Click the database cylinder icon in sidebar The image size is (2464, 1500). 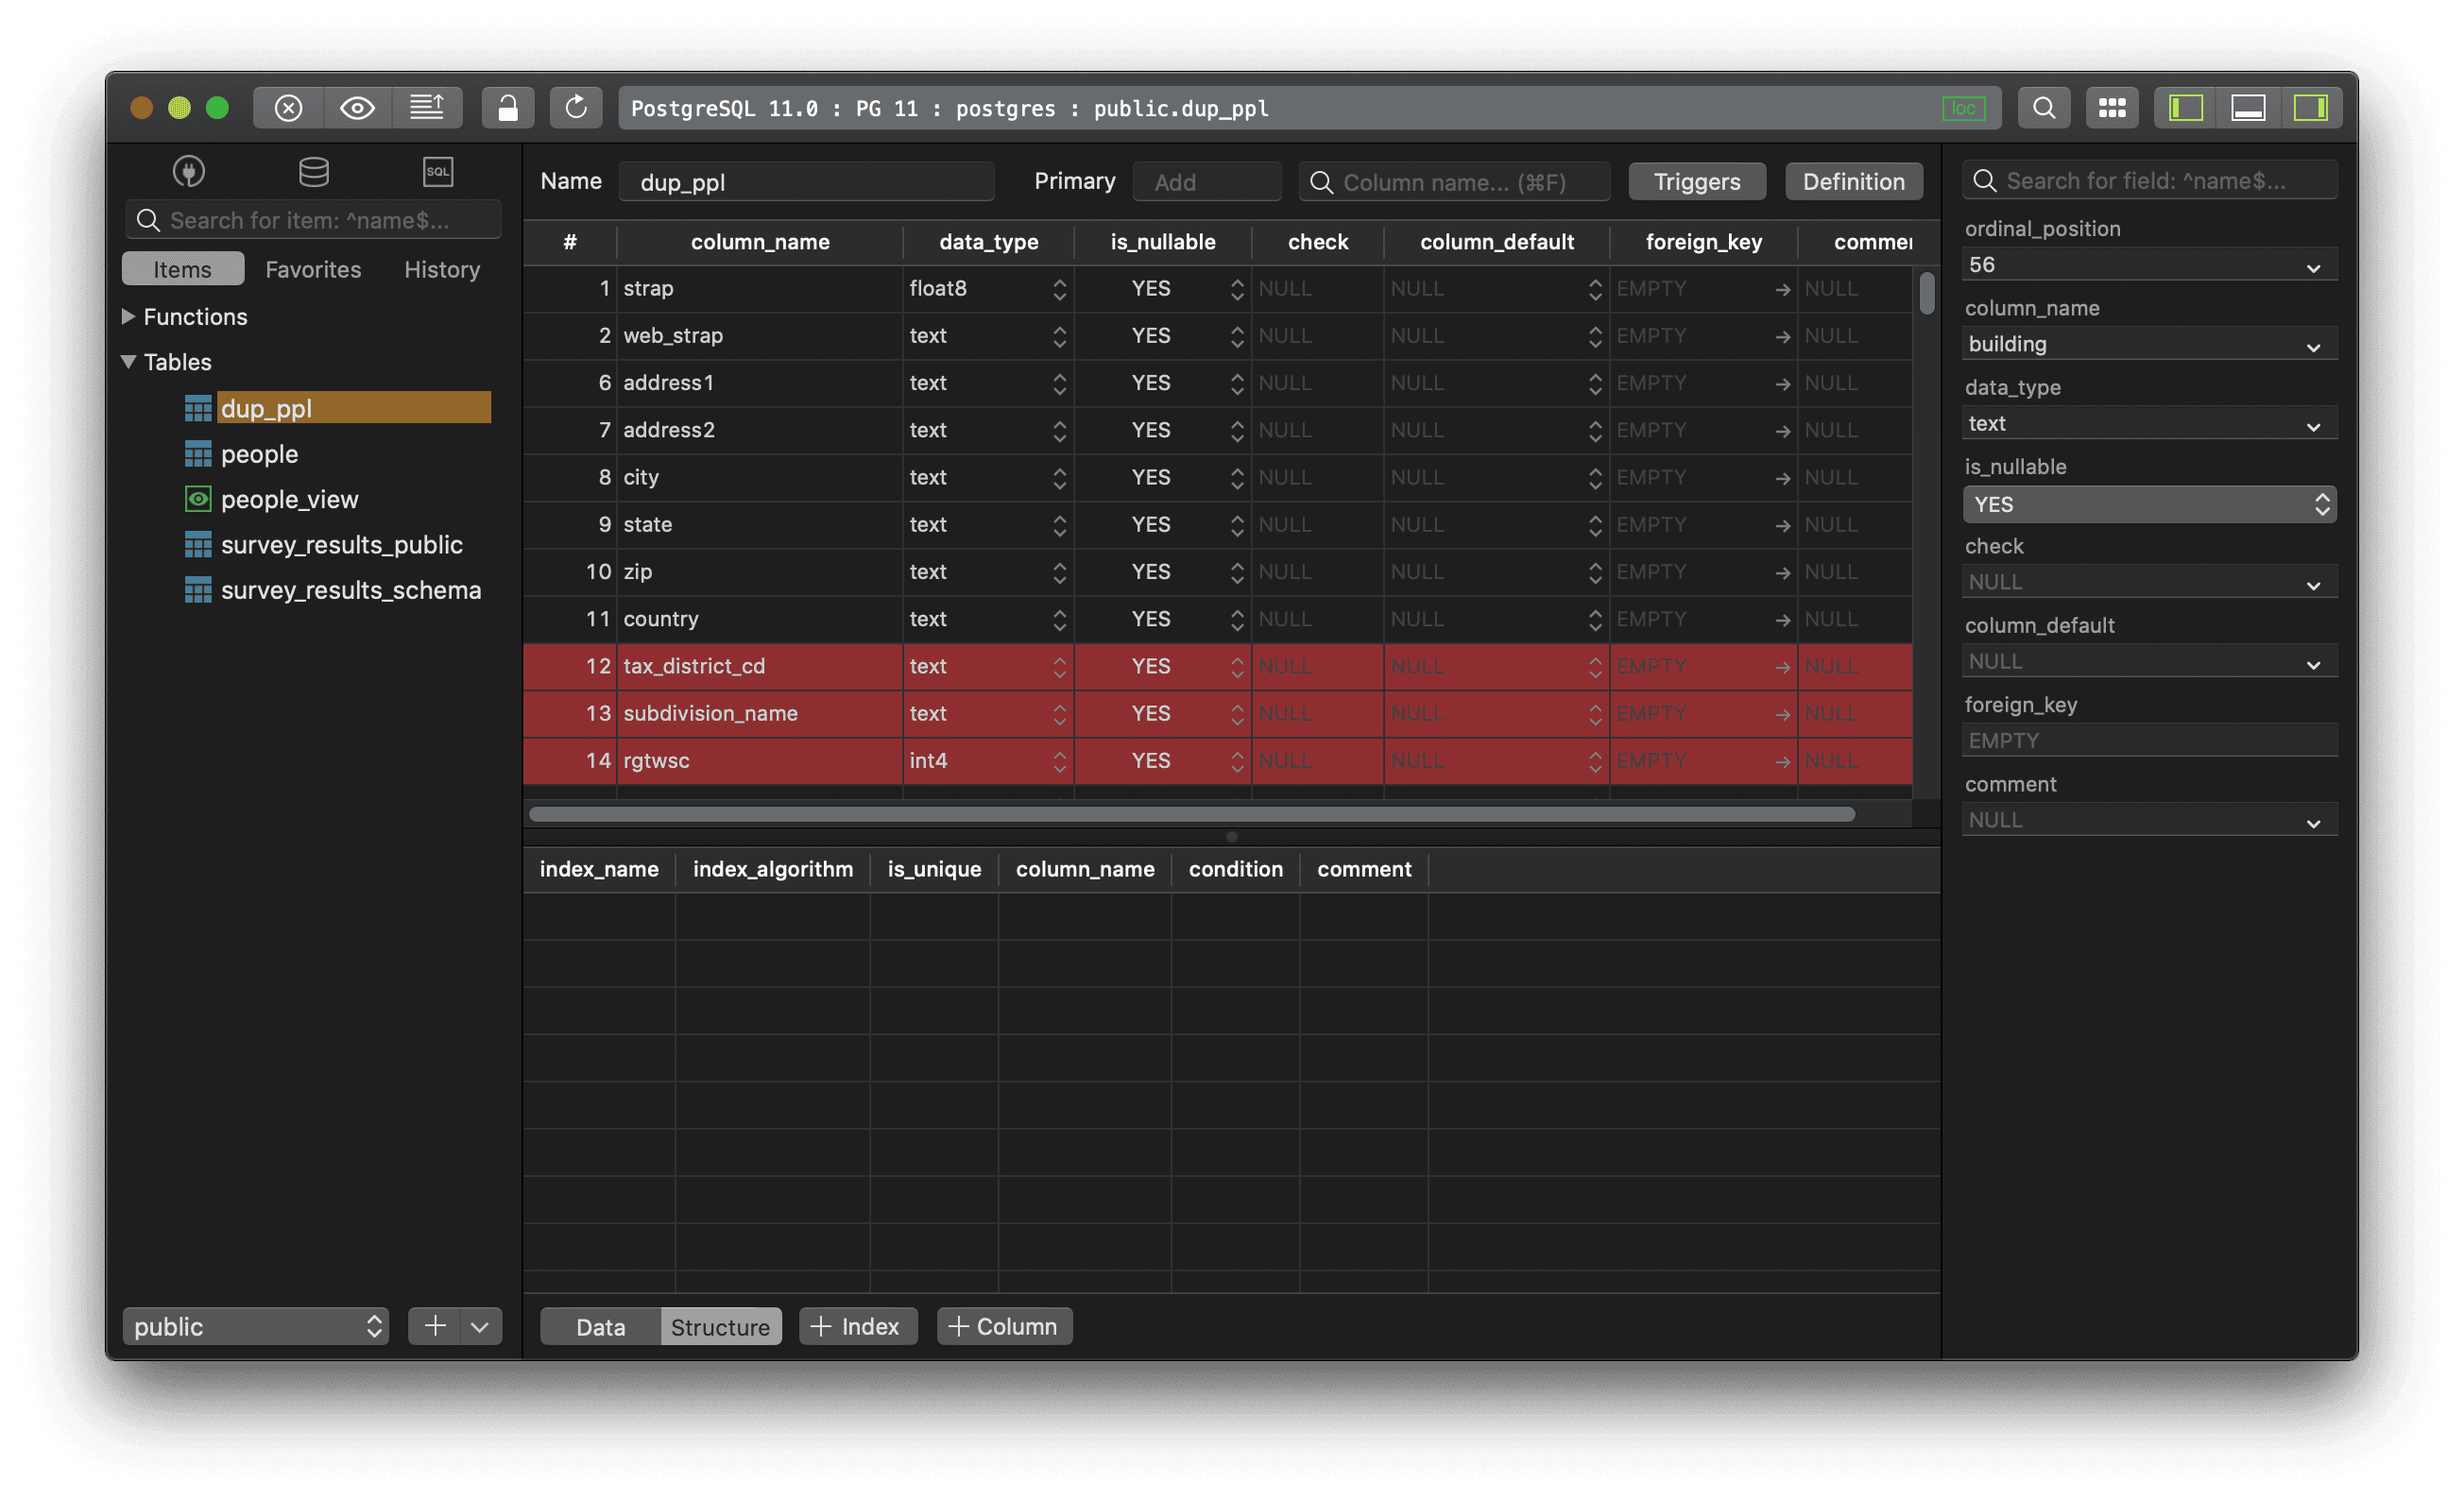tap(314, 172)
